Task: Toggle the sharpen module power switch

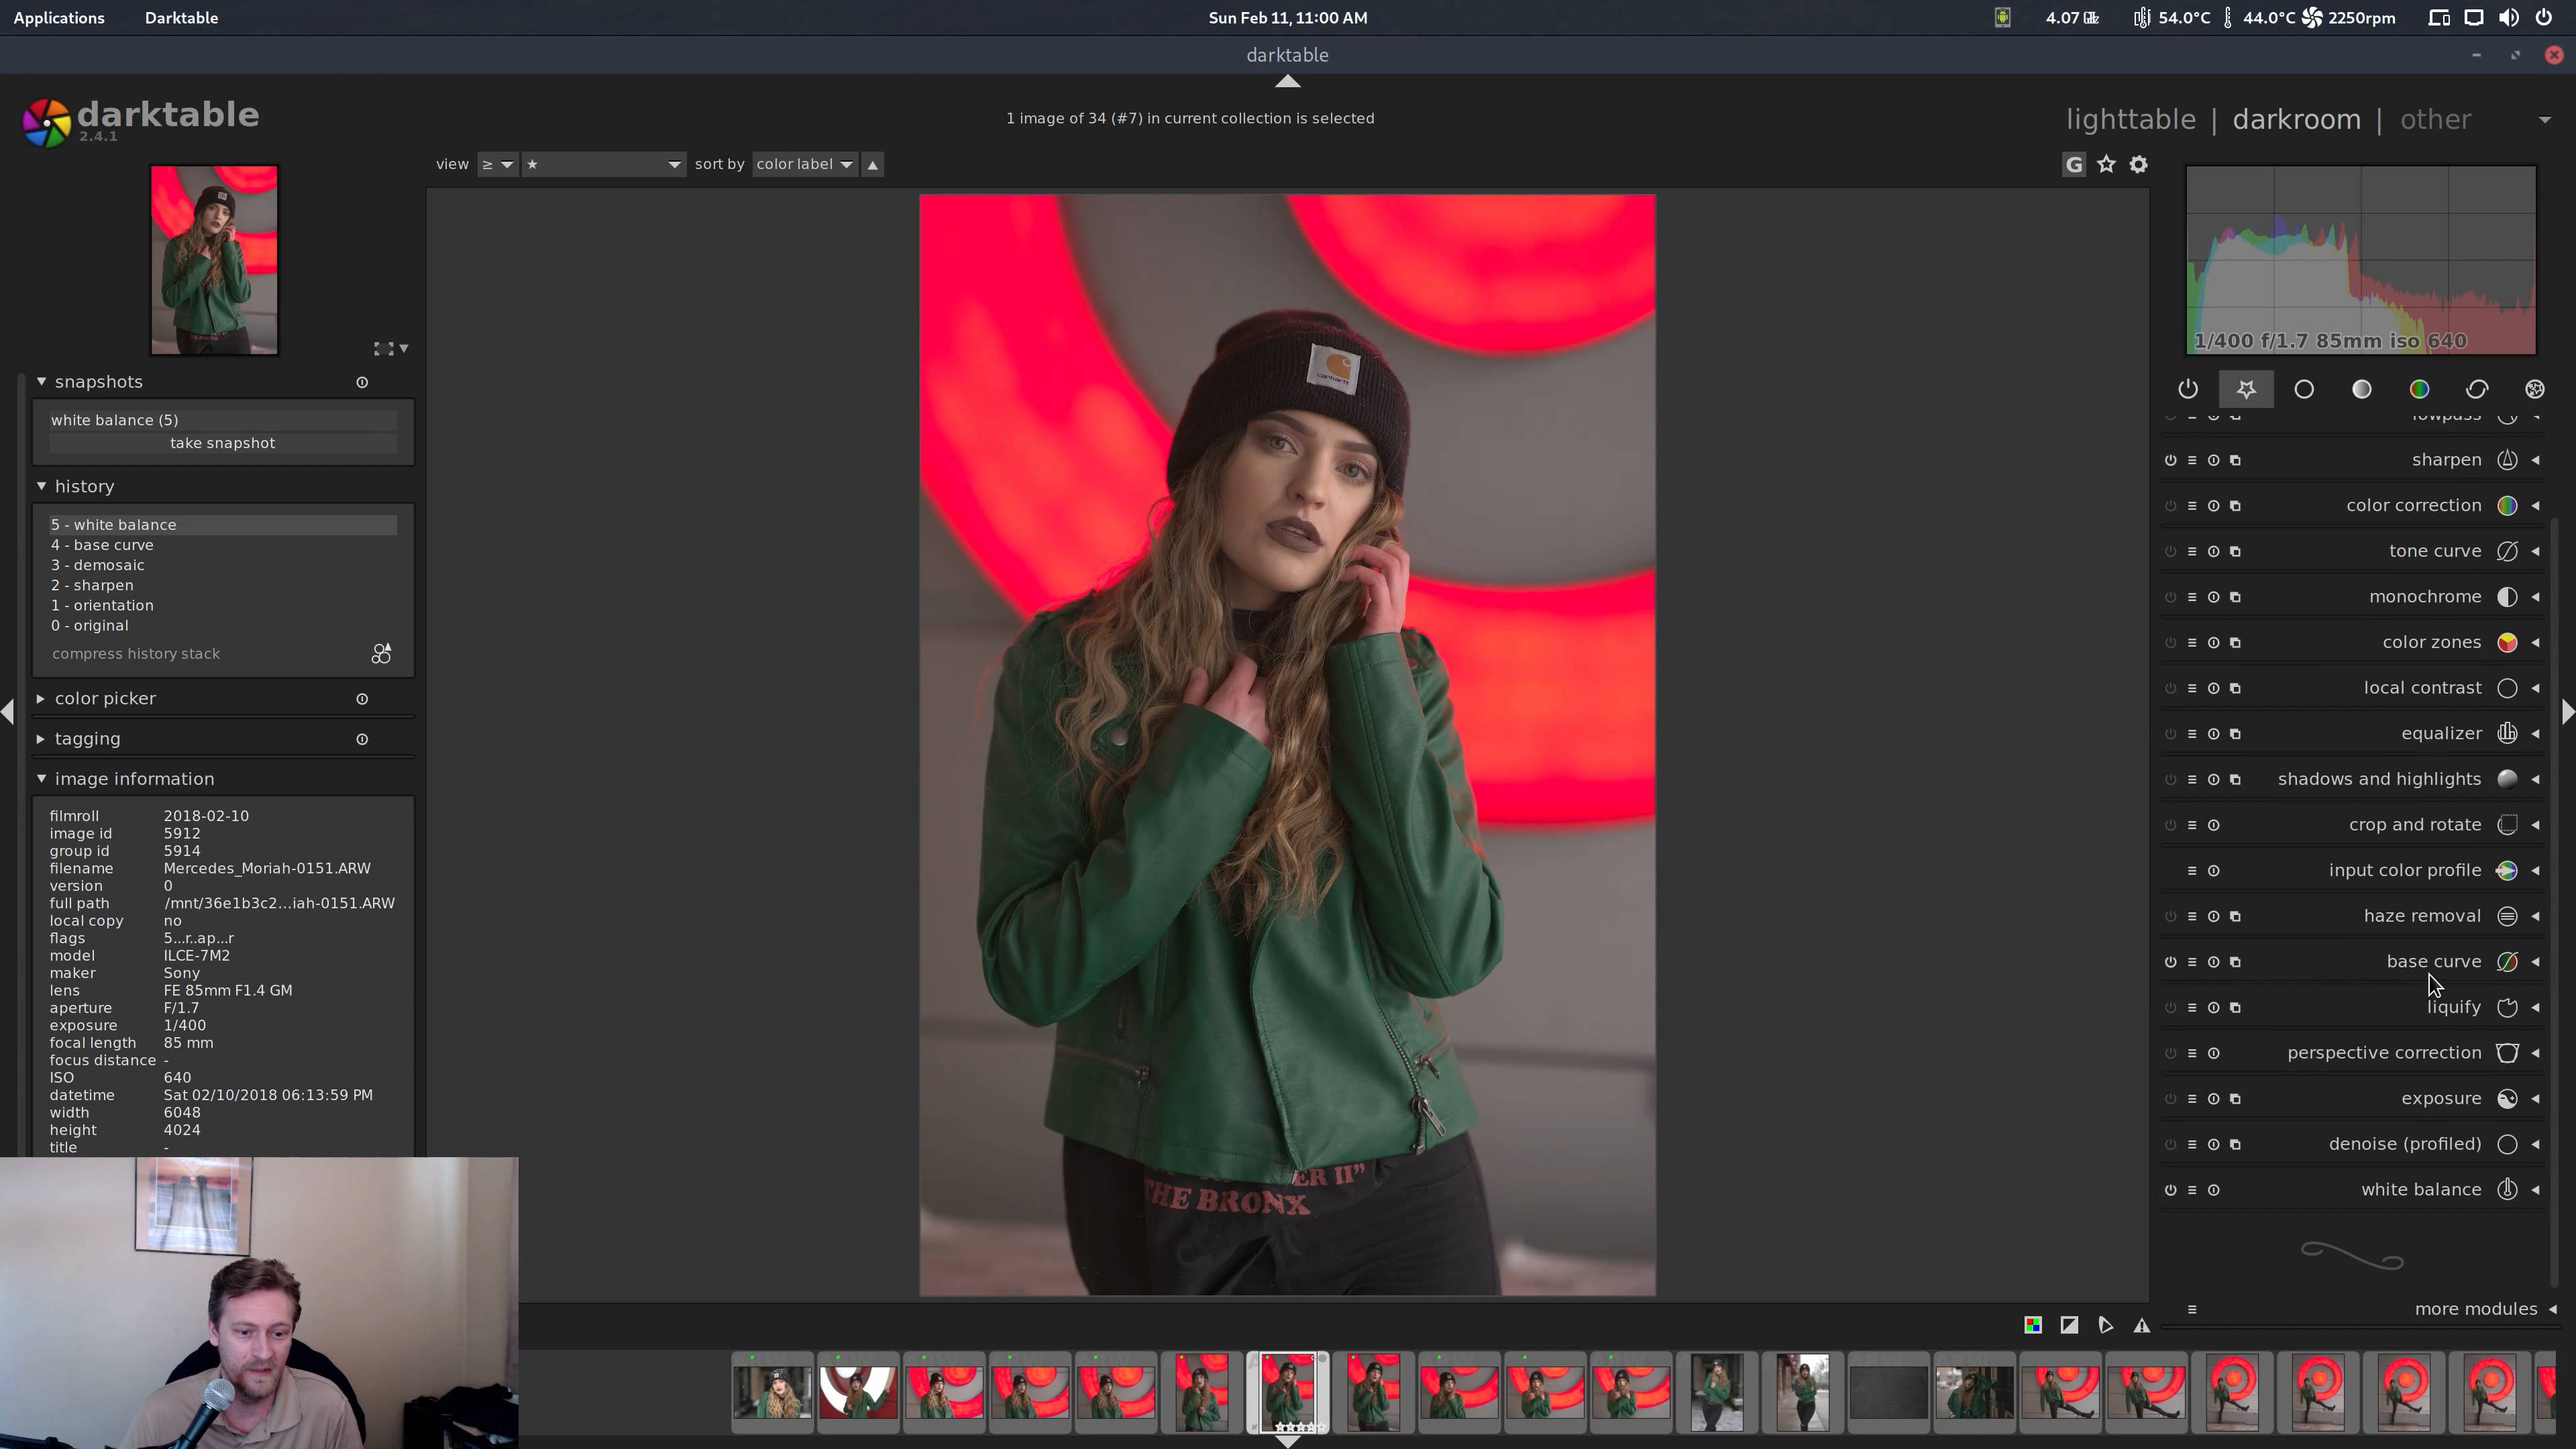Action: pos(2170,460)
